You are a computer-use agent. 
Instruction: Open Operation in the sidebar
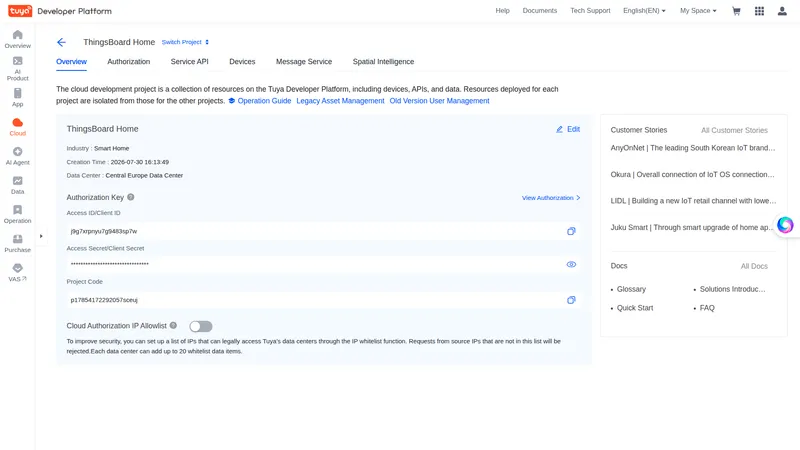click(x=17, y=214)
